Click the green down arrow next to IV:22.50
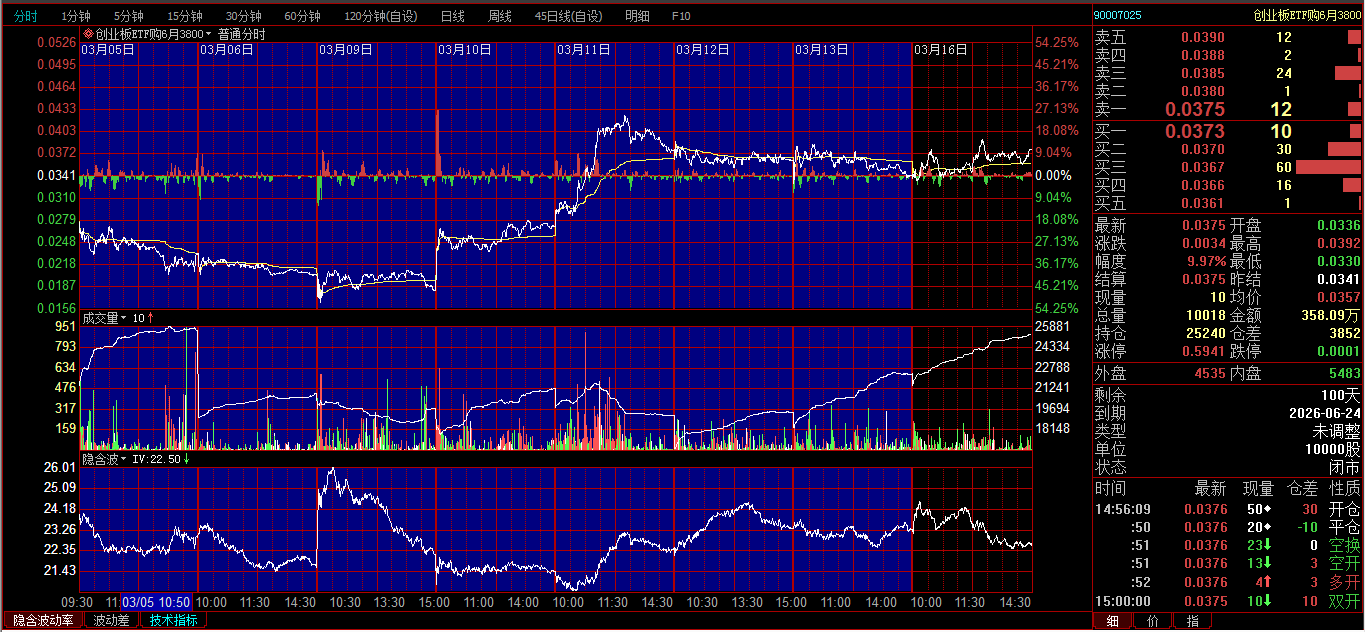Screen dimensions: 1365x632 point(186,459)
